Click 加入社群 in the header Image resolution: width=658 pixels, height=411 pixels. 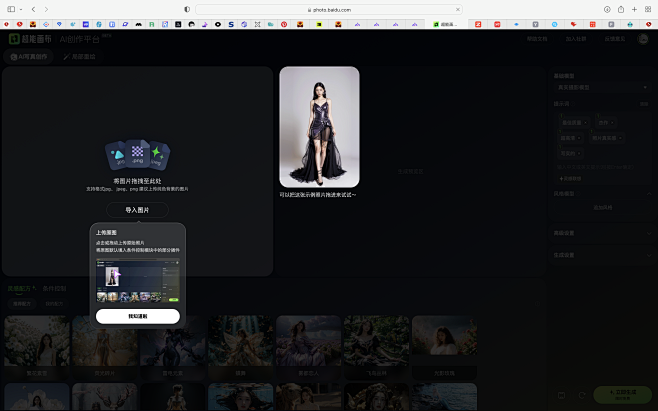point(576,39)
